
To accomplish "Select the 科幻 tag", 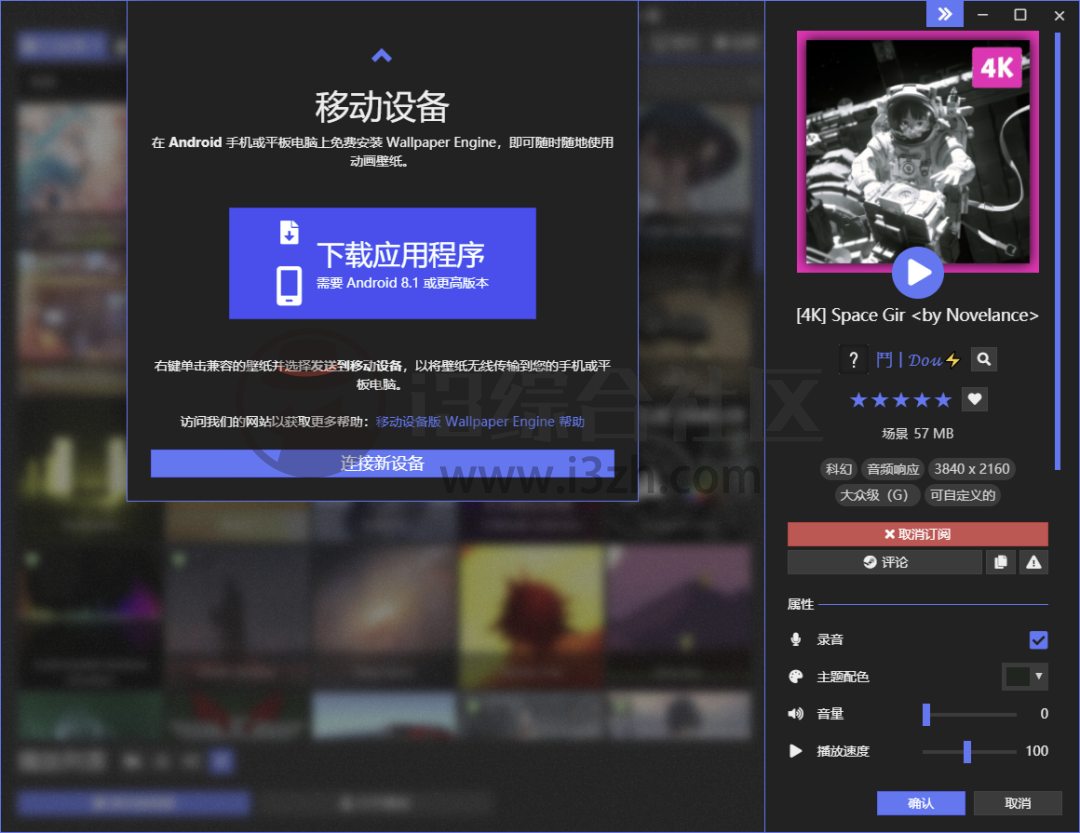I will (x=838, y=469).
